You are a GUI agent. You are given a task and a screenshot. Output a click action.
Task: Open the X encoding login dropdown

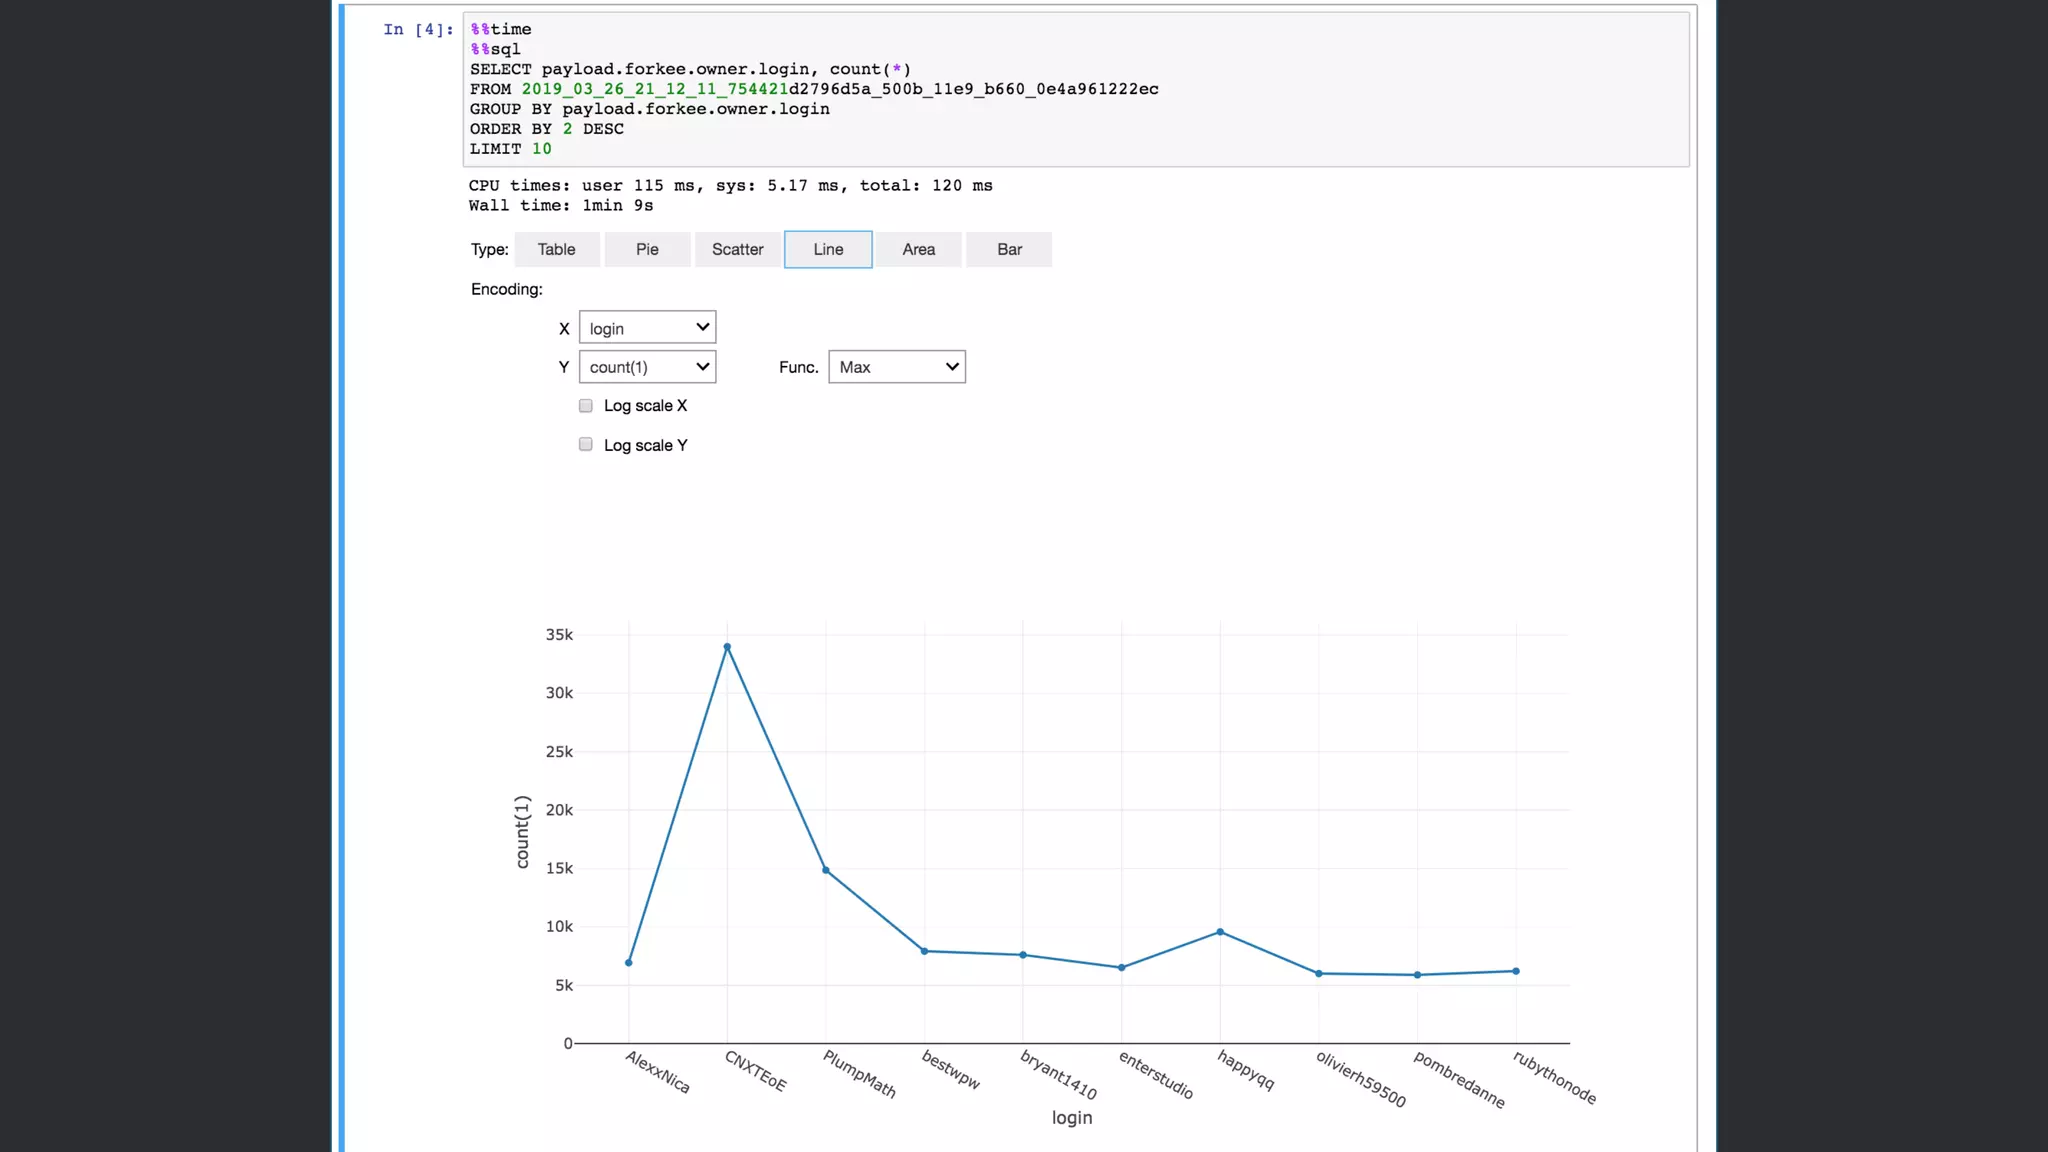click(647, 328)
